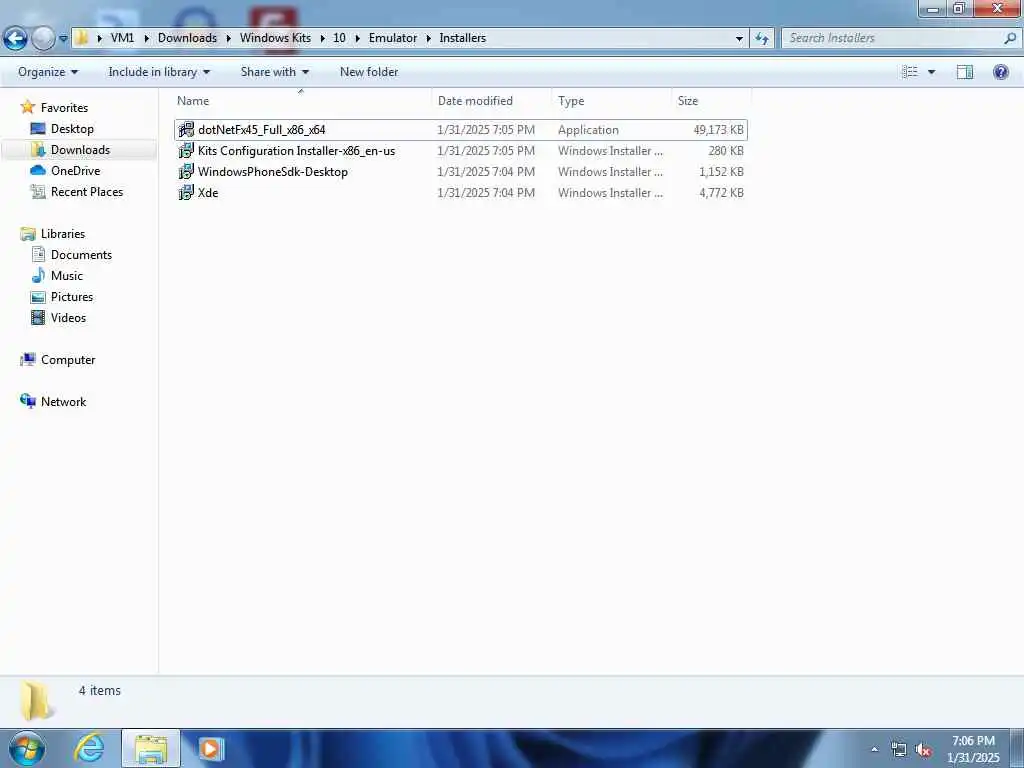Click Libraries in the navigation pane
Image resolution: width=1024 pixels, height=768 pixels.
pyautogui.click(x=63, y=234)
